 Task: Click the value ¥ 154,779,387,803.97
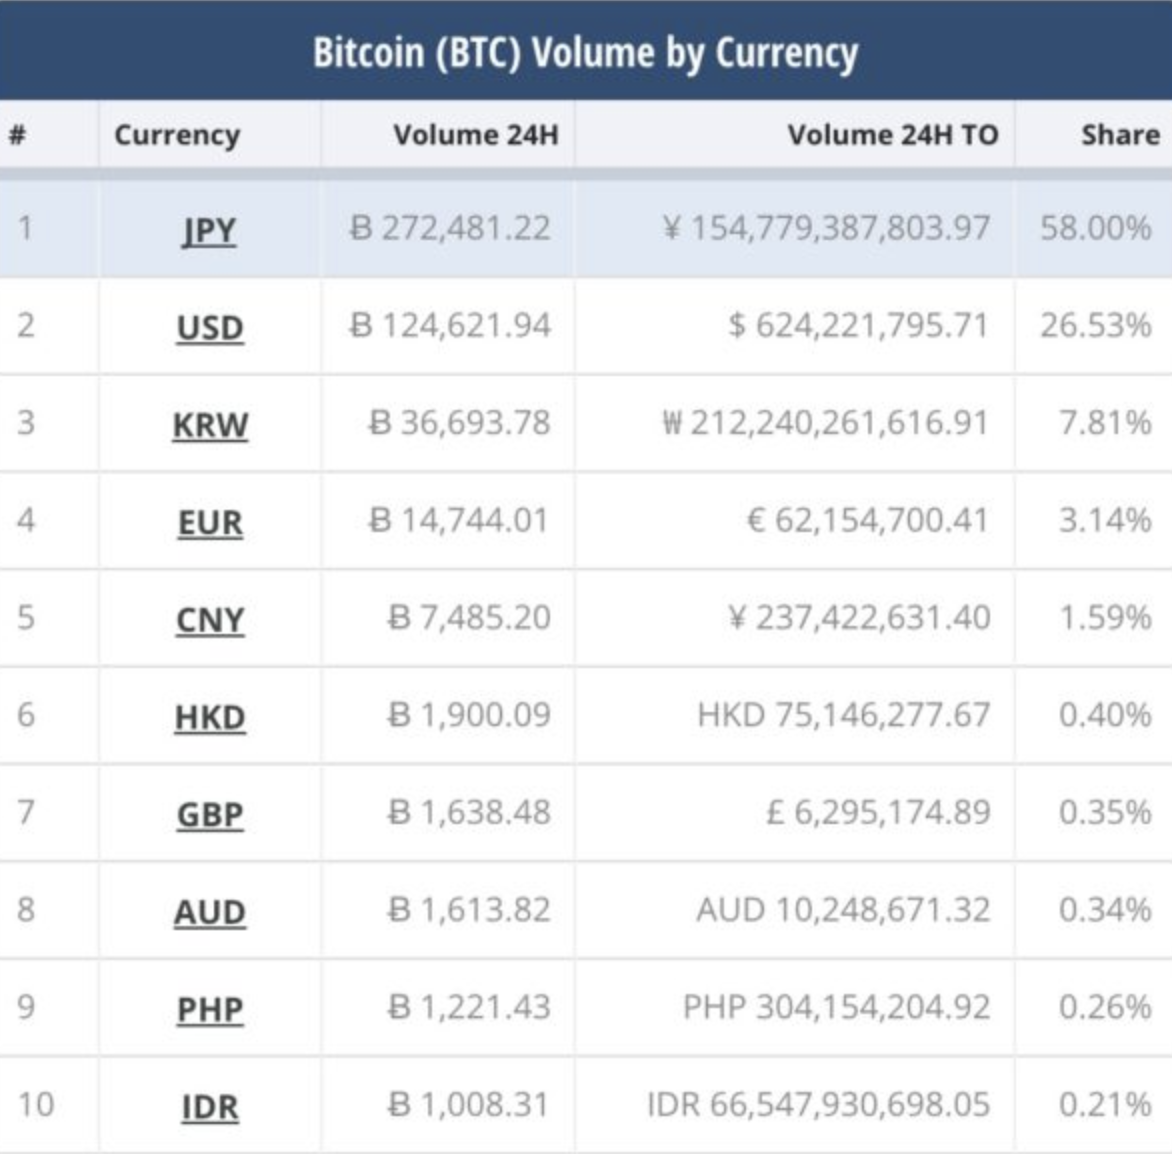click(827, 228)
